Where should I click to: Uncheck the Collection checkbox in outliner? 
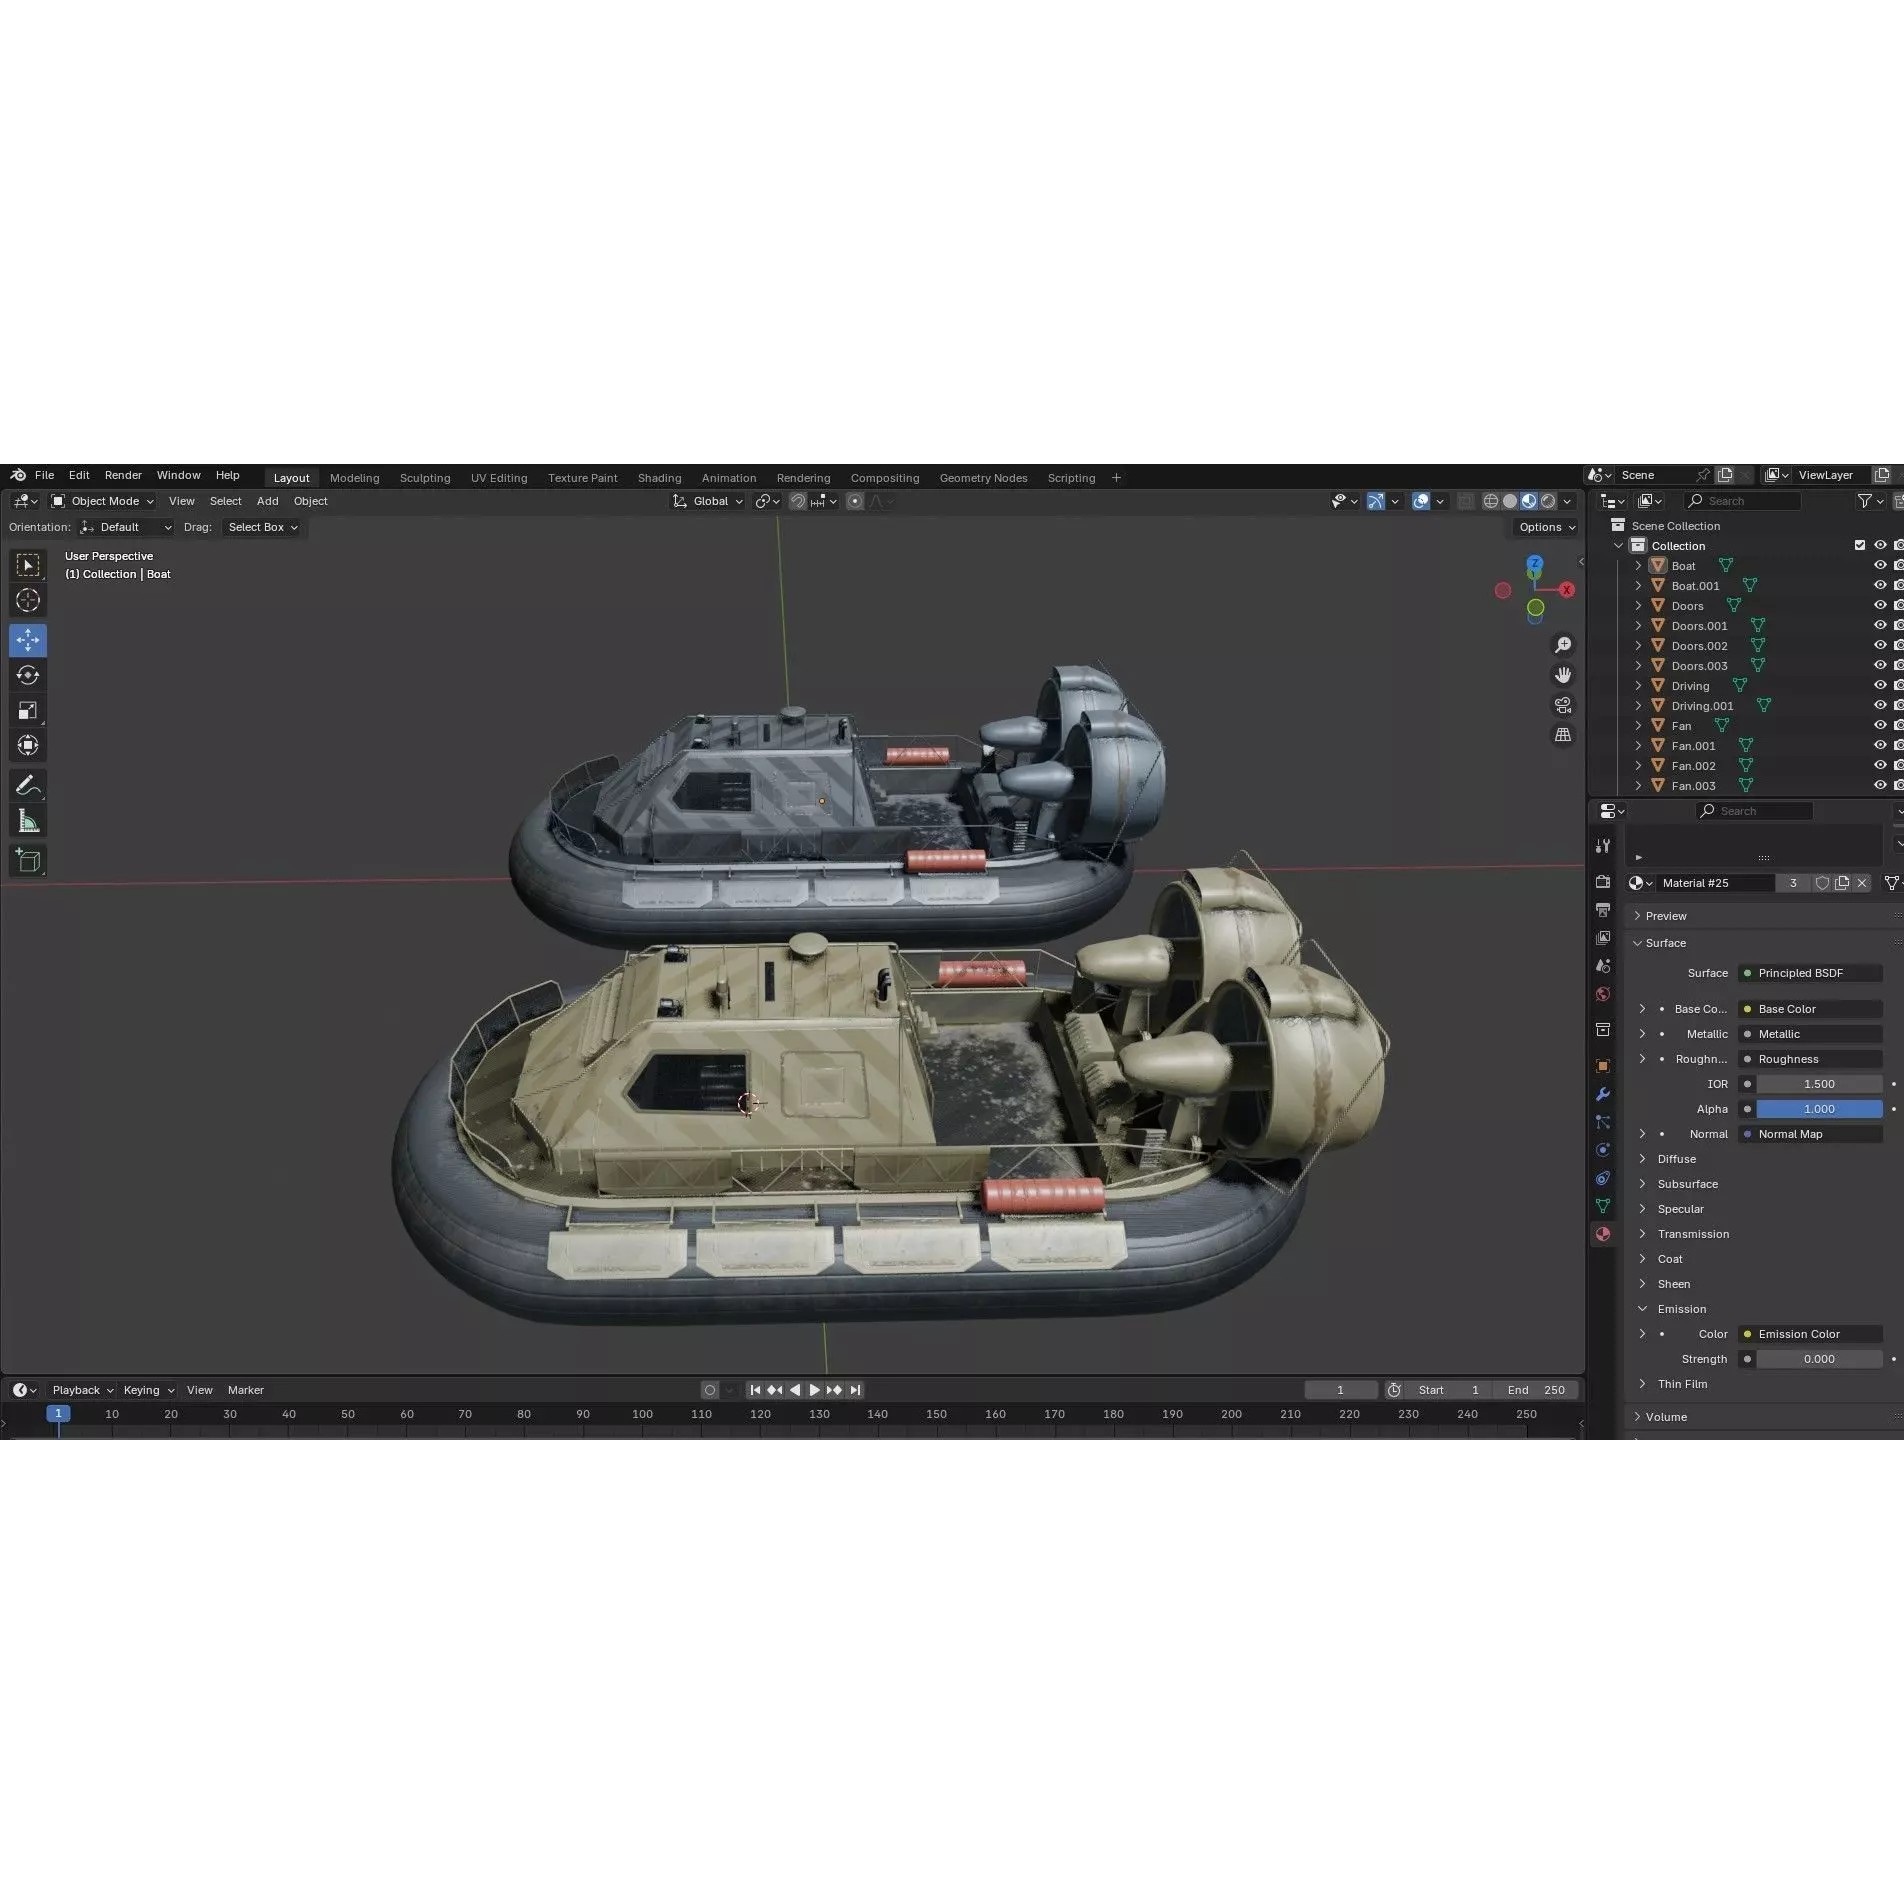[1859, 545]
